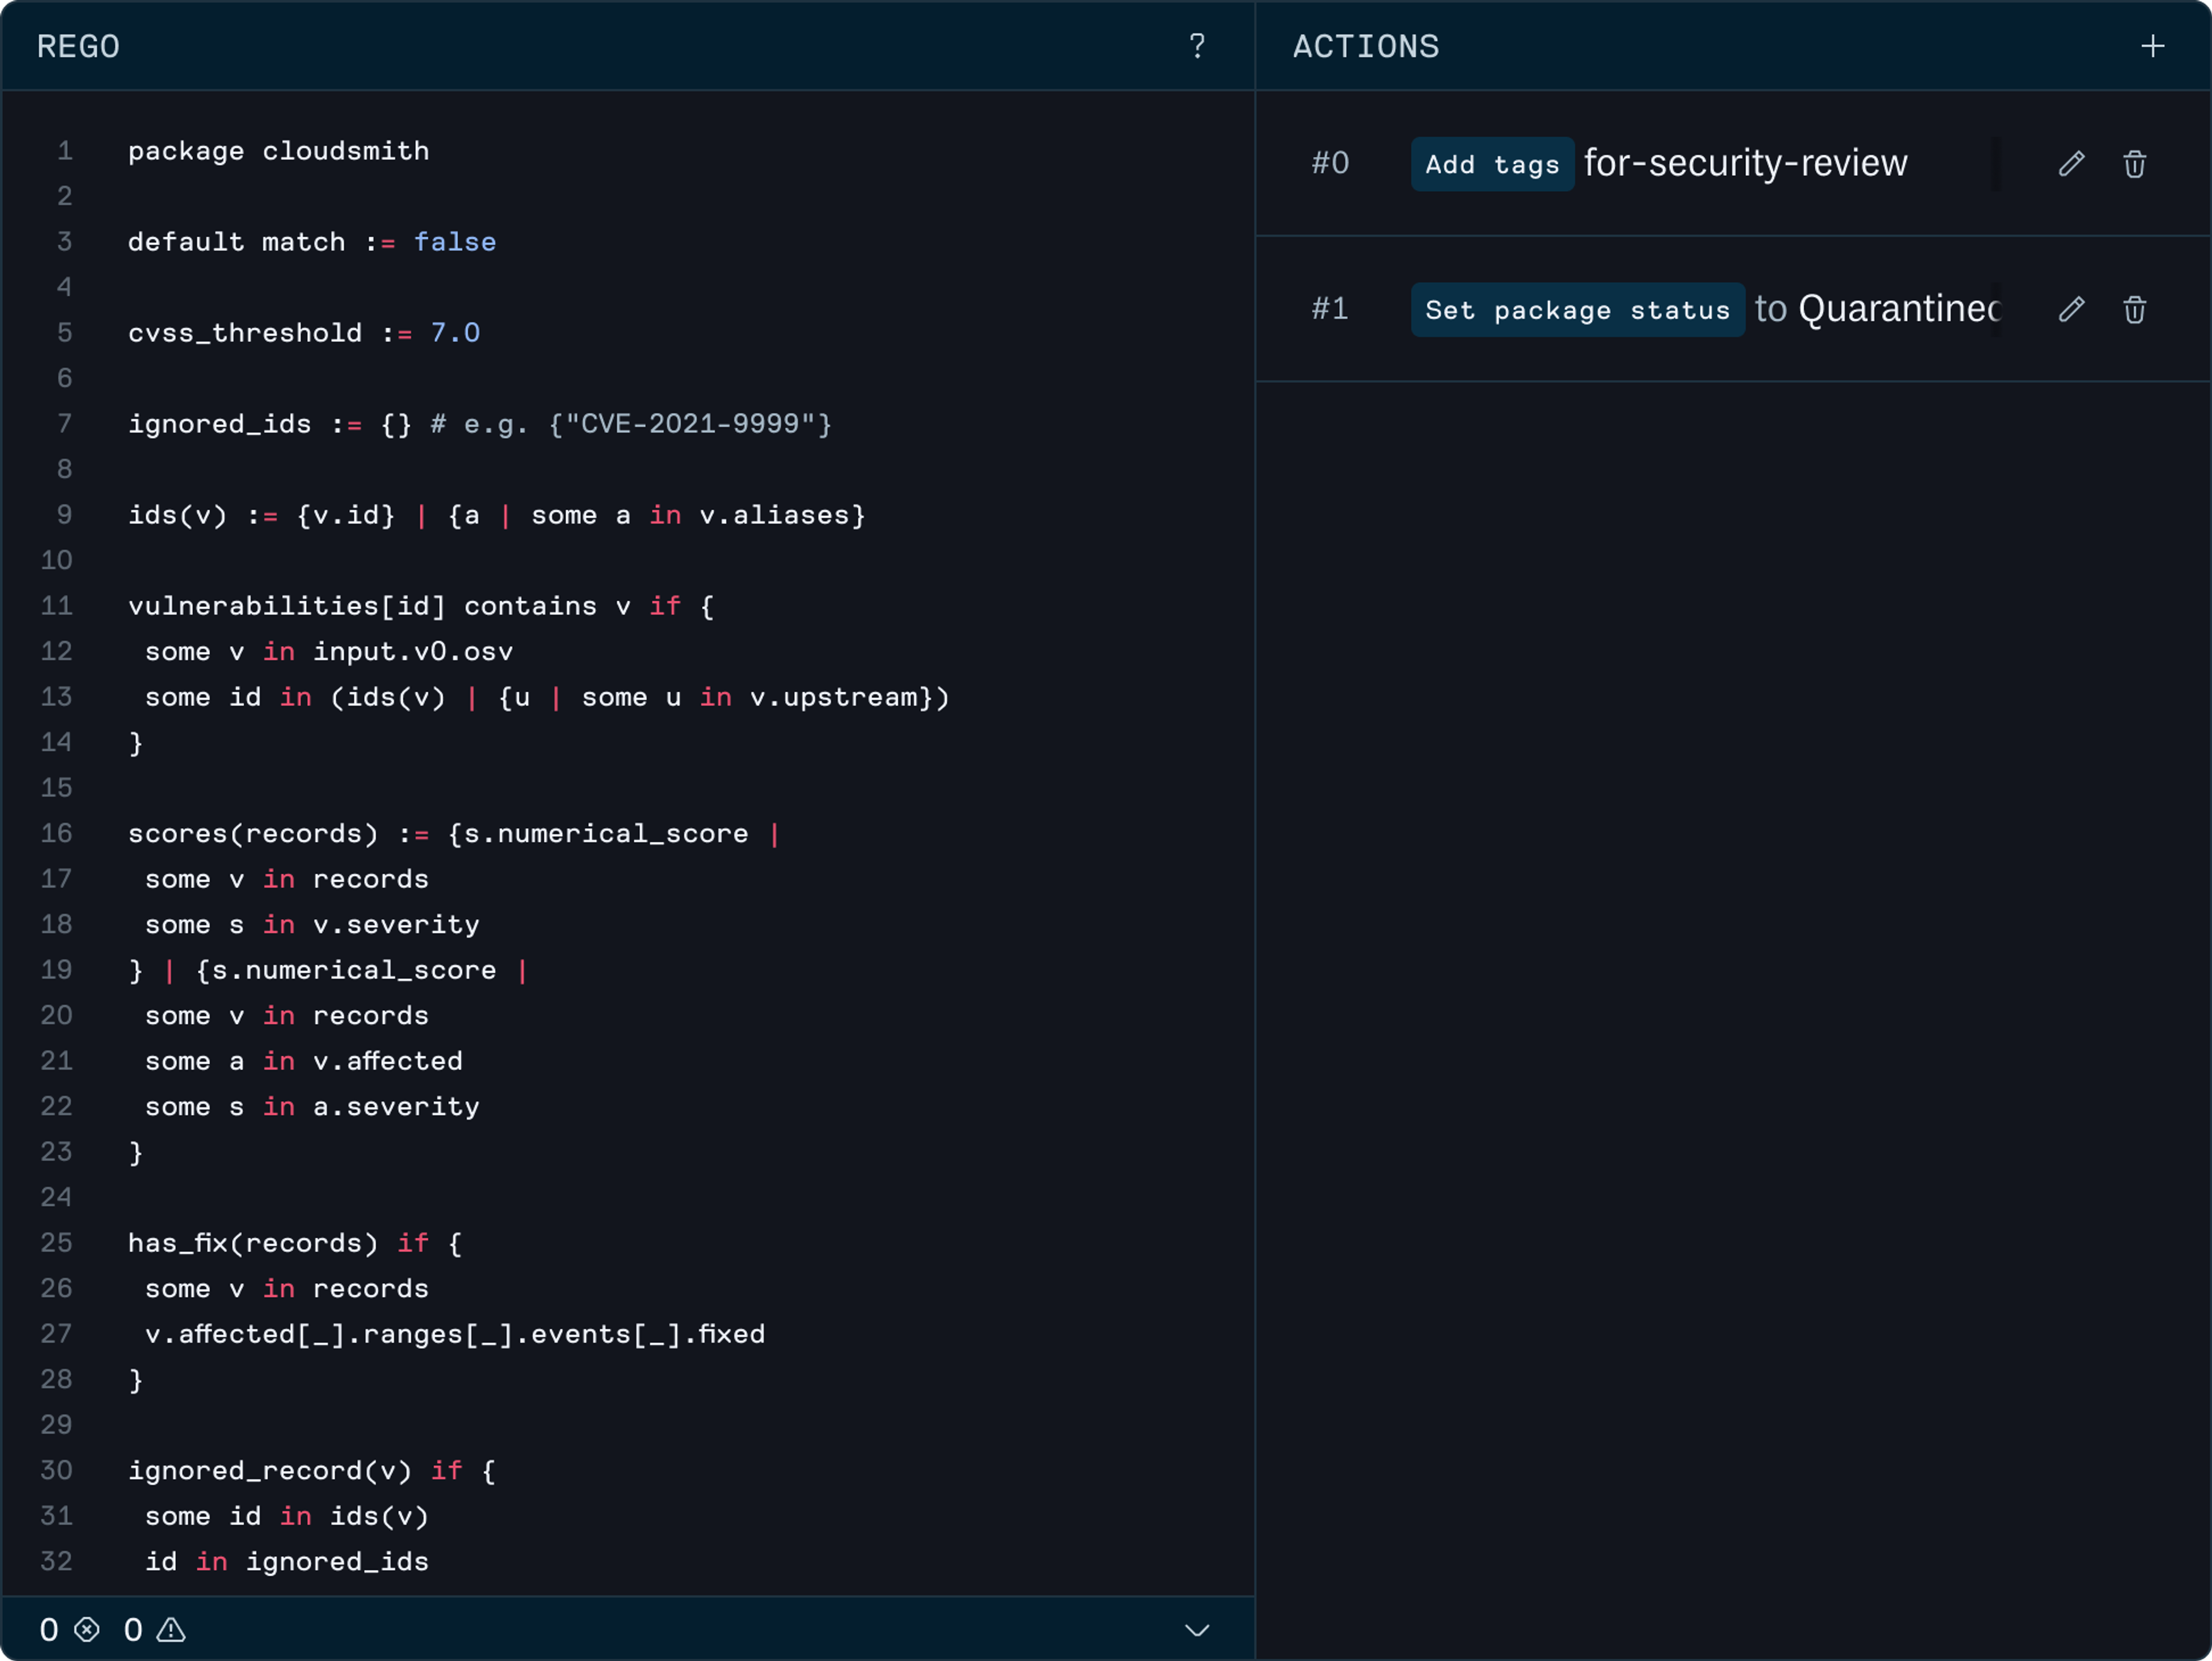Click the 'scores(records) :=' line

(454, 834)
